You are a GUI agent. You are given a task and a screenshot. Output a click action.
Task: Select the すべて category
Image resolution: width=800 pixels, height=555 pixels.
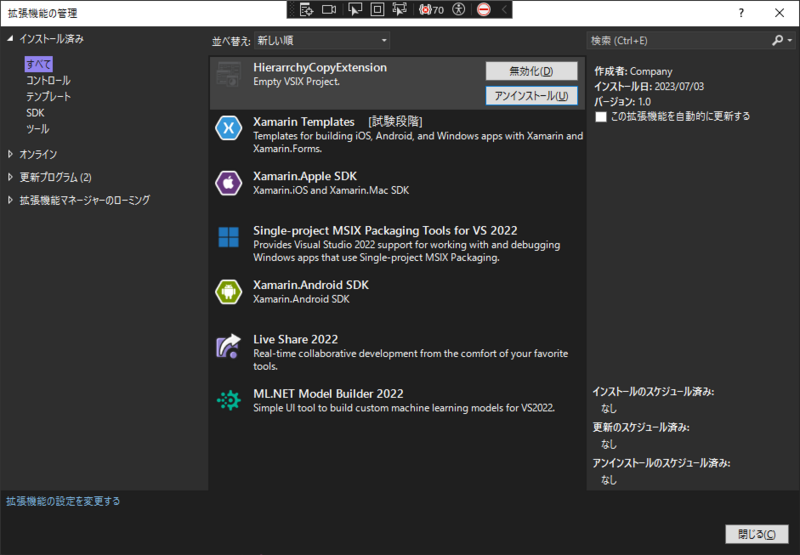coord(38,64)
